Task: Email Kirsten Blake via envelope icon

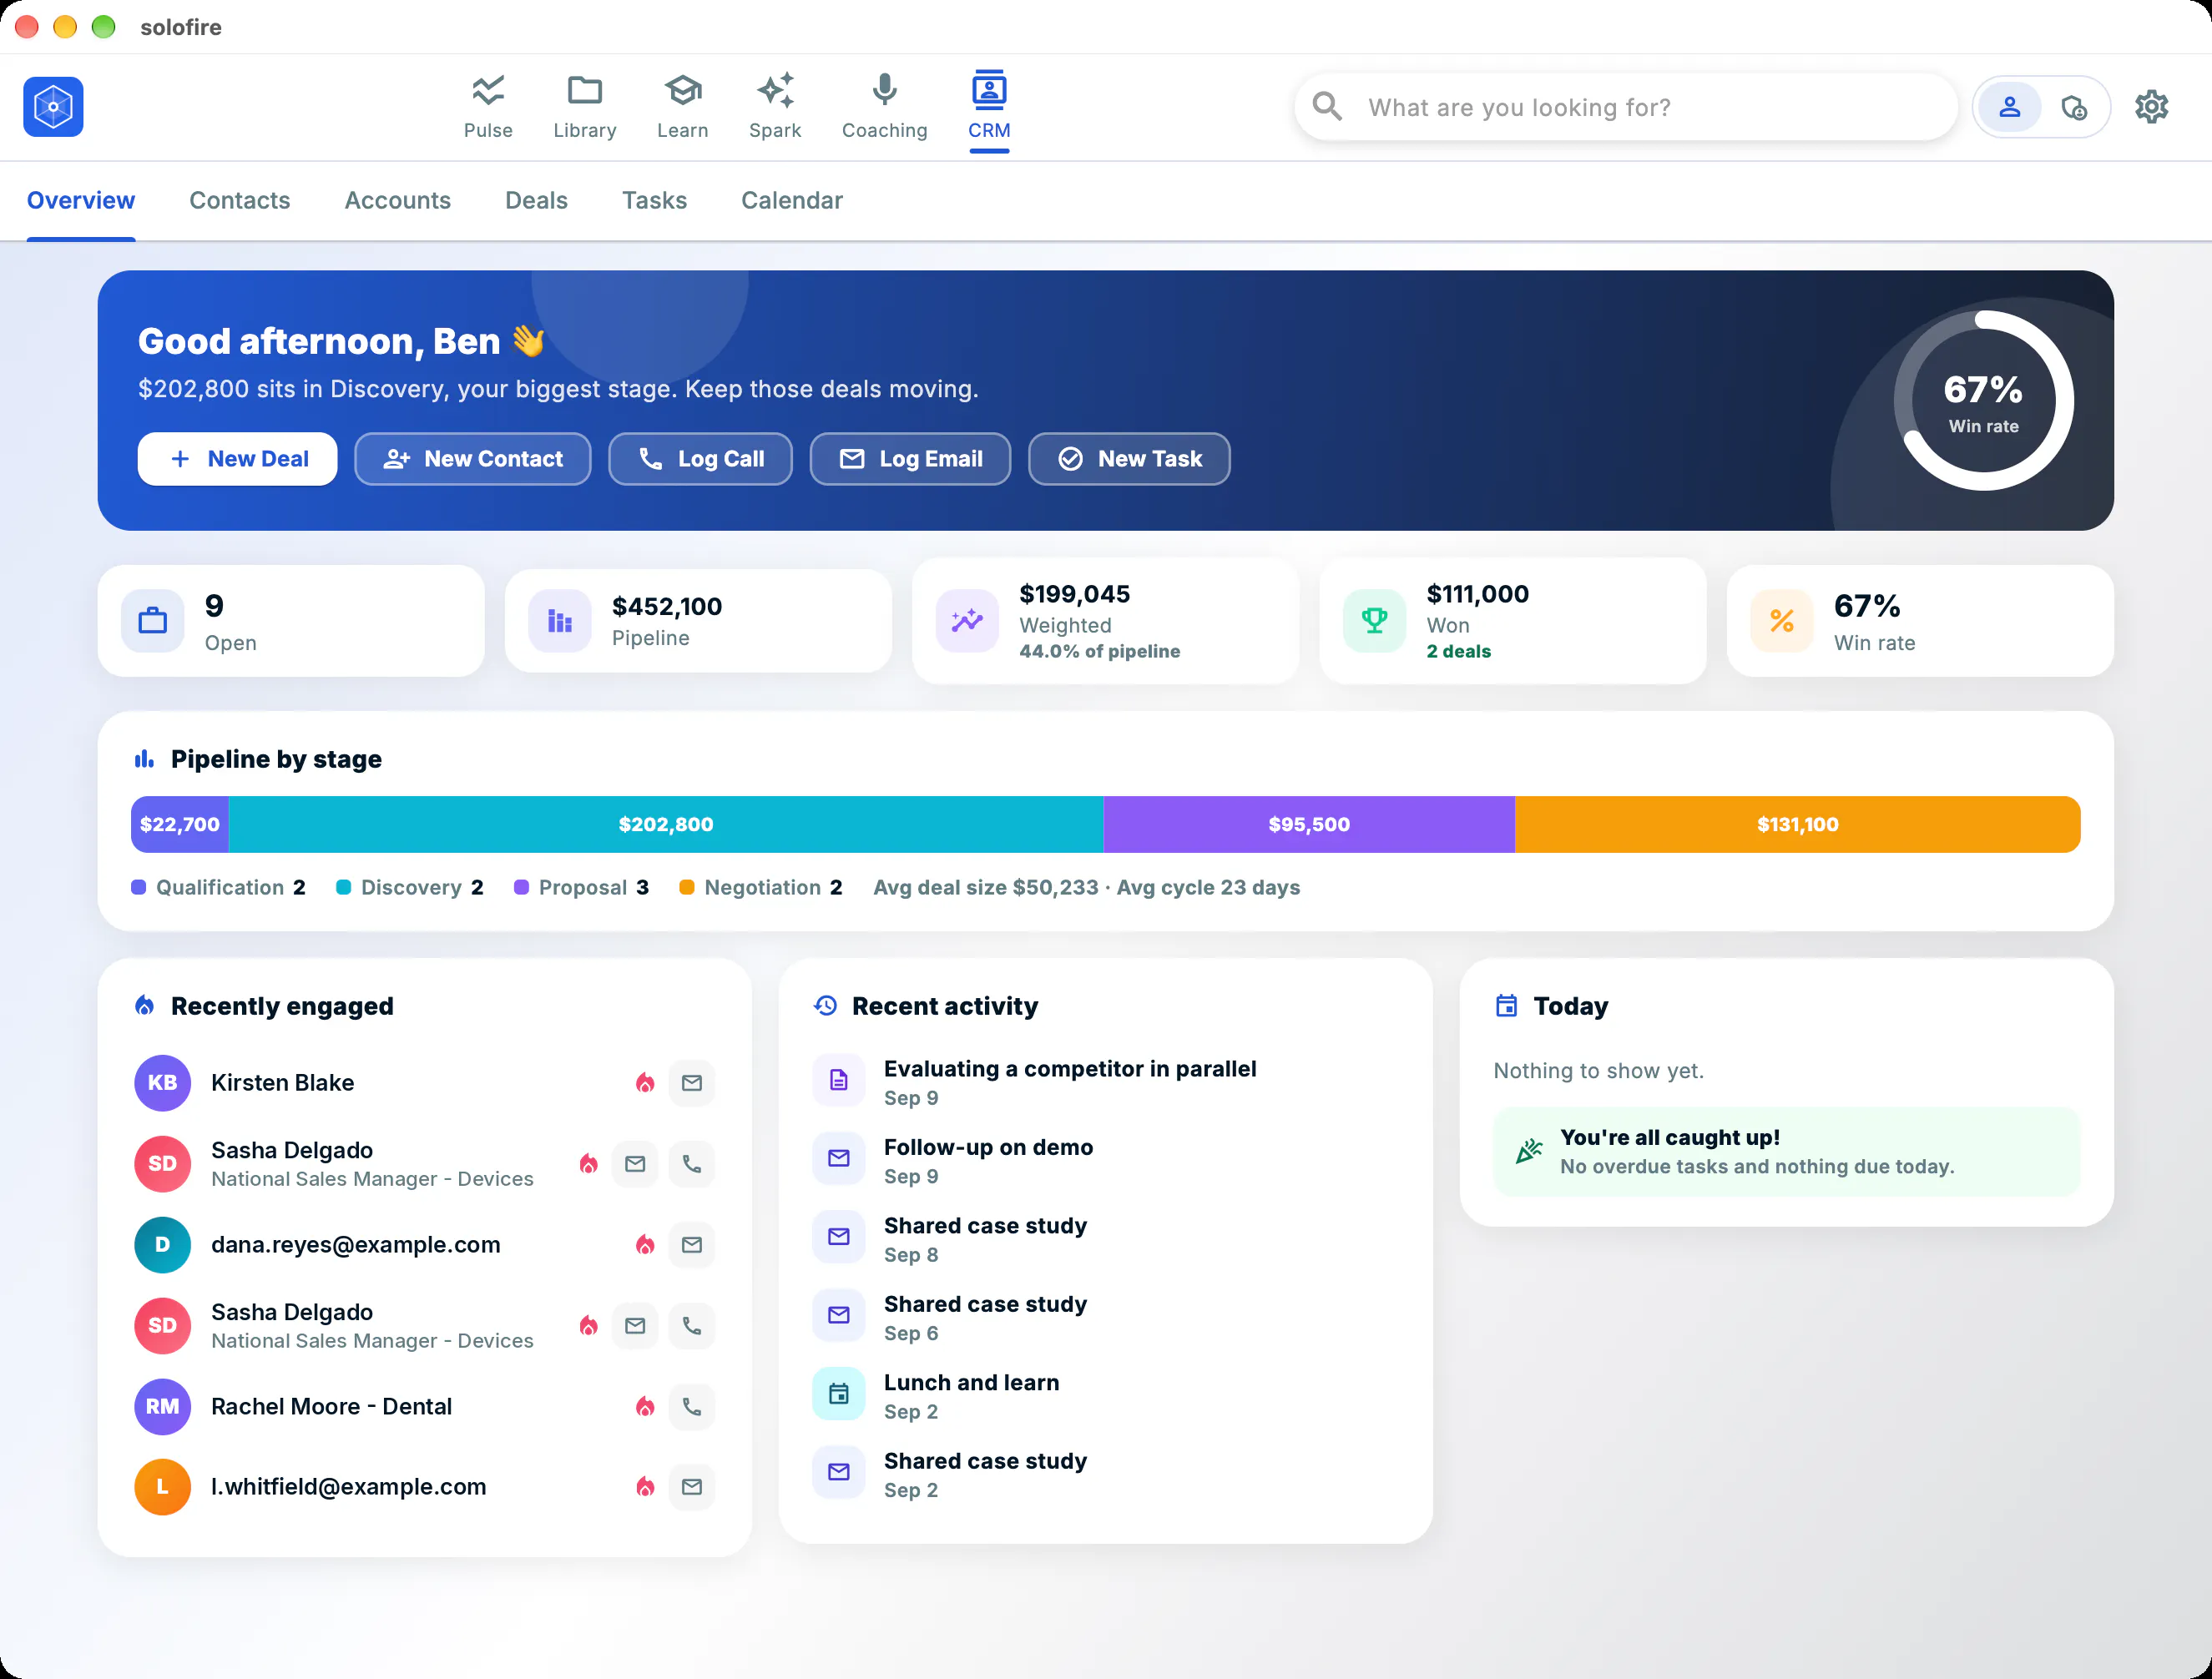Action: (x=691, y=1083)
